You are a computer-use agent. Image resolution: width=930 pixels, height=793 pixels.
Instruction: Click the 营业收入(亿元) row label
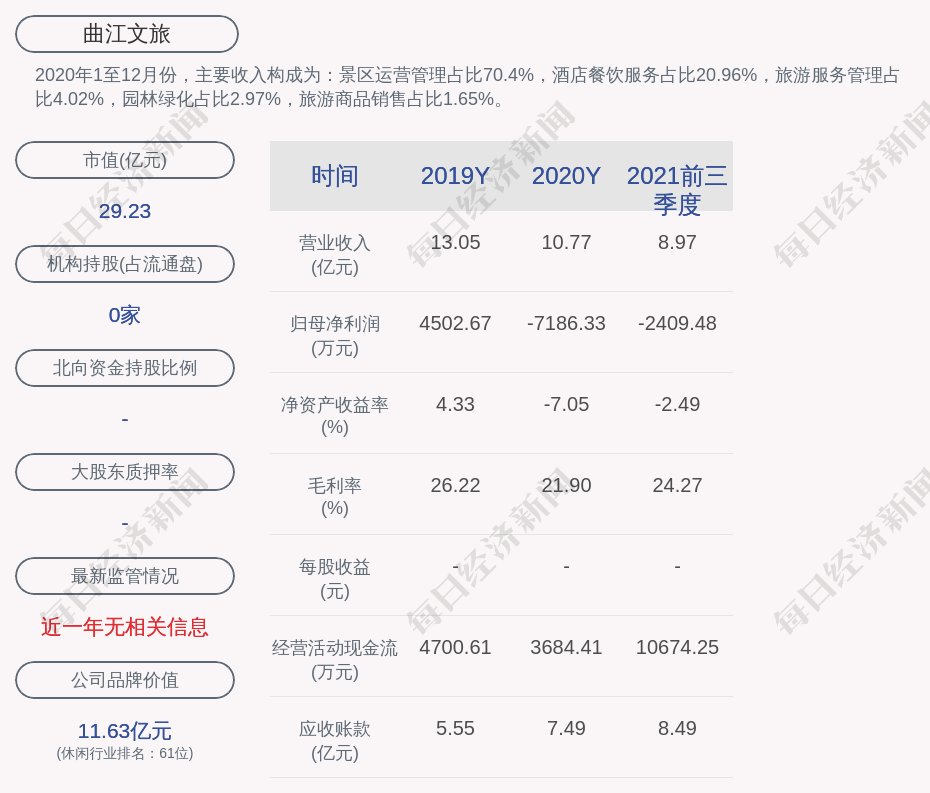[335, 254]
